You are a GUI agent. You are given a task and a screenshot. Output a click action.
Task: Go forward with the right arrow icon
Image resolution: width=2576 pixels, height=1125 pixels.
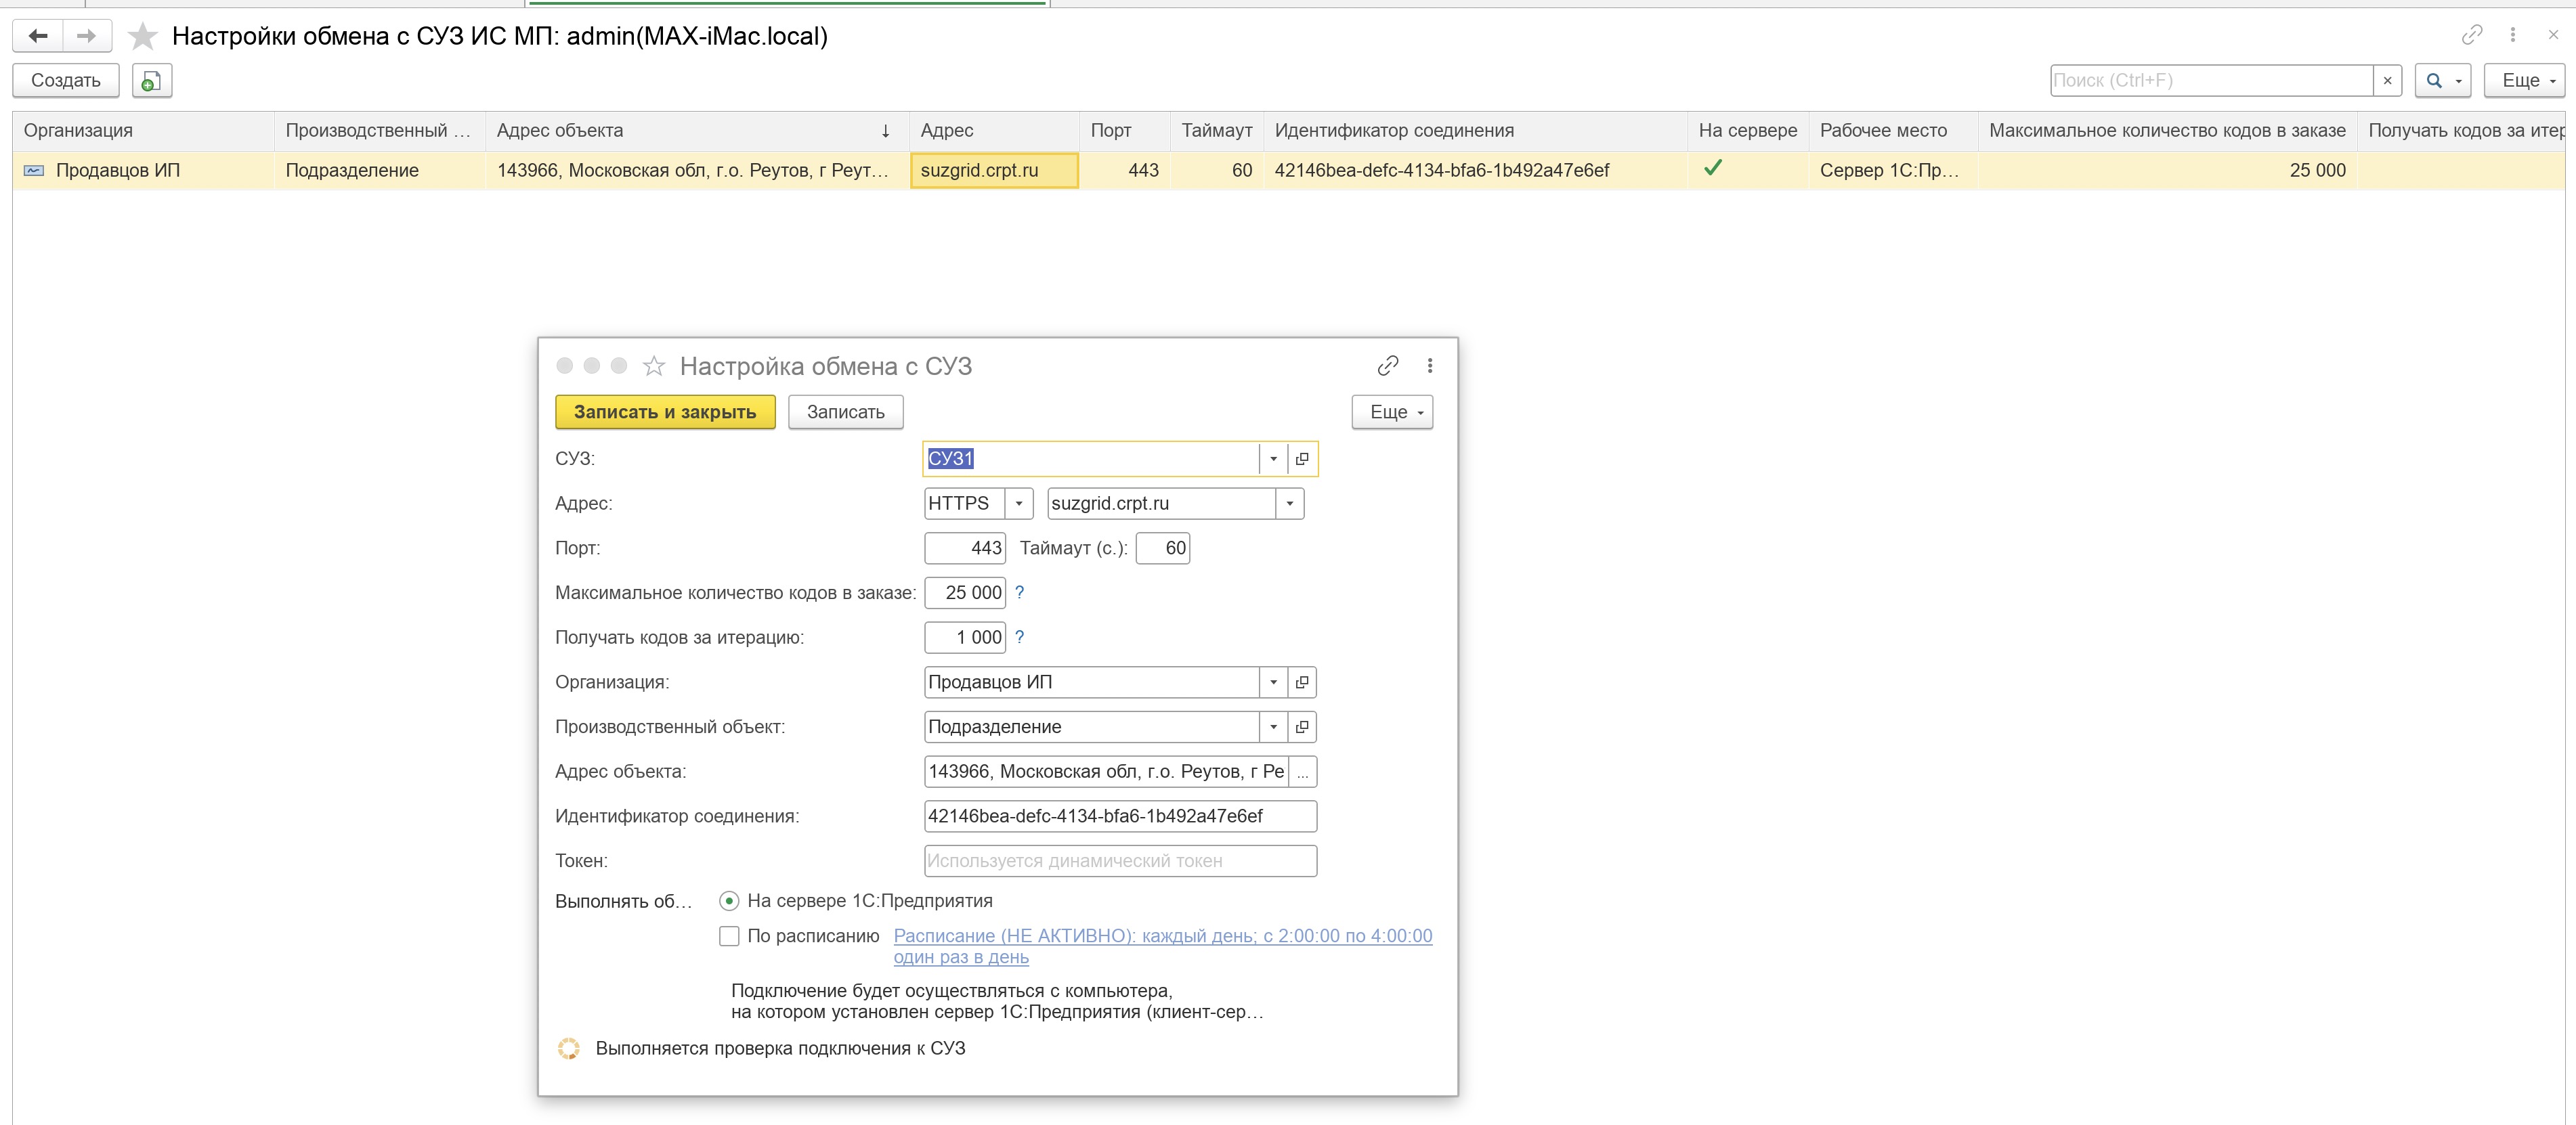pyautogui.click(x=87, y=36)
